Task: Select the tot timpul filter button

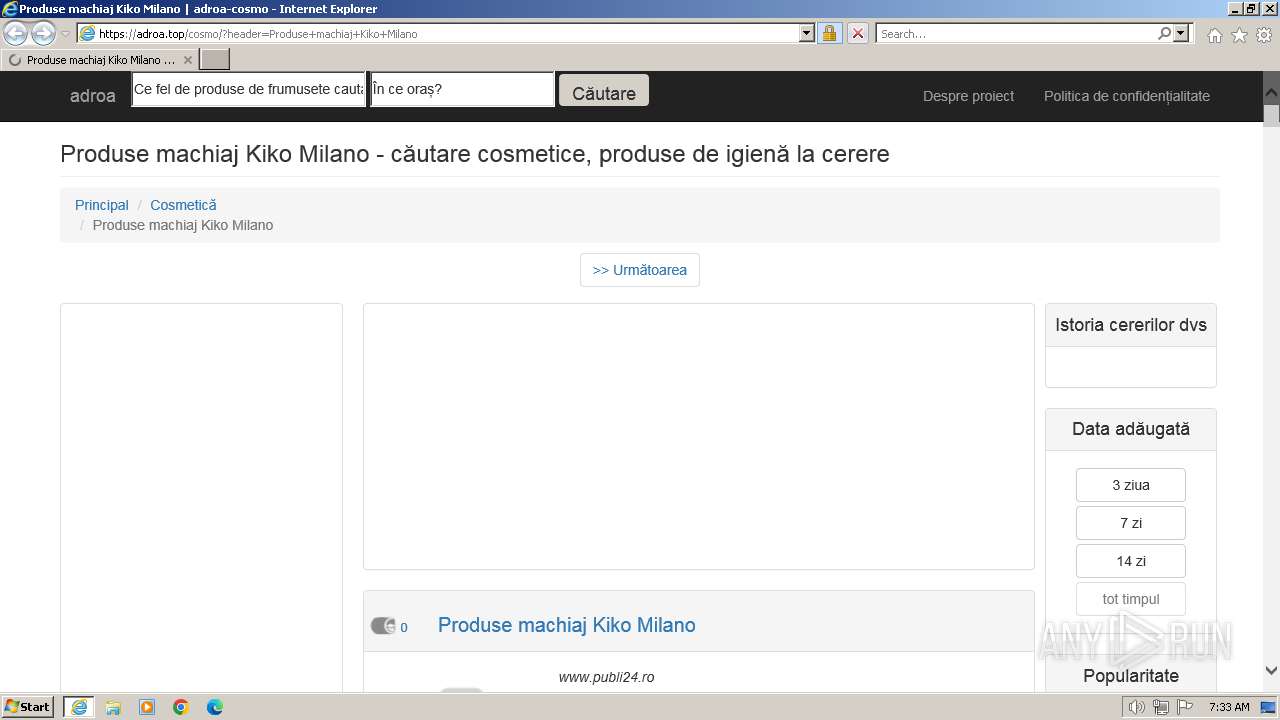Action: tap(1131, 599)
